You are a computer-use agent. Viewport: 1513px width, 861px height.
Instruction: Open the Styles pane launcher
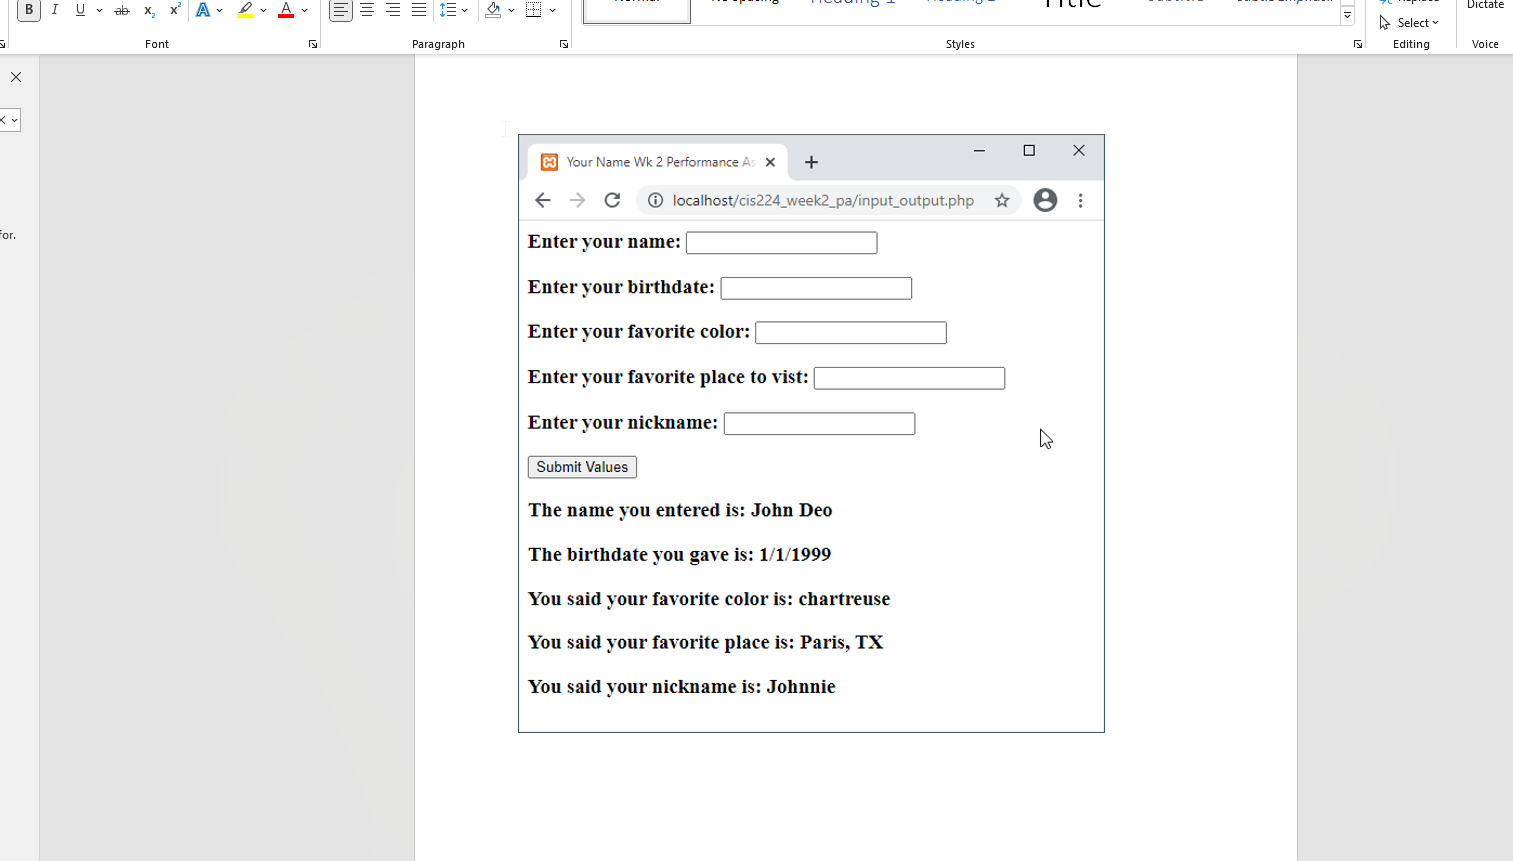click(1357, 44)
